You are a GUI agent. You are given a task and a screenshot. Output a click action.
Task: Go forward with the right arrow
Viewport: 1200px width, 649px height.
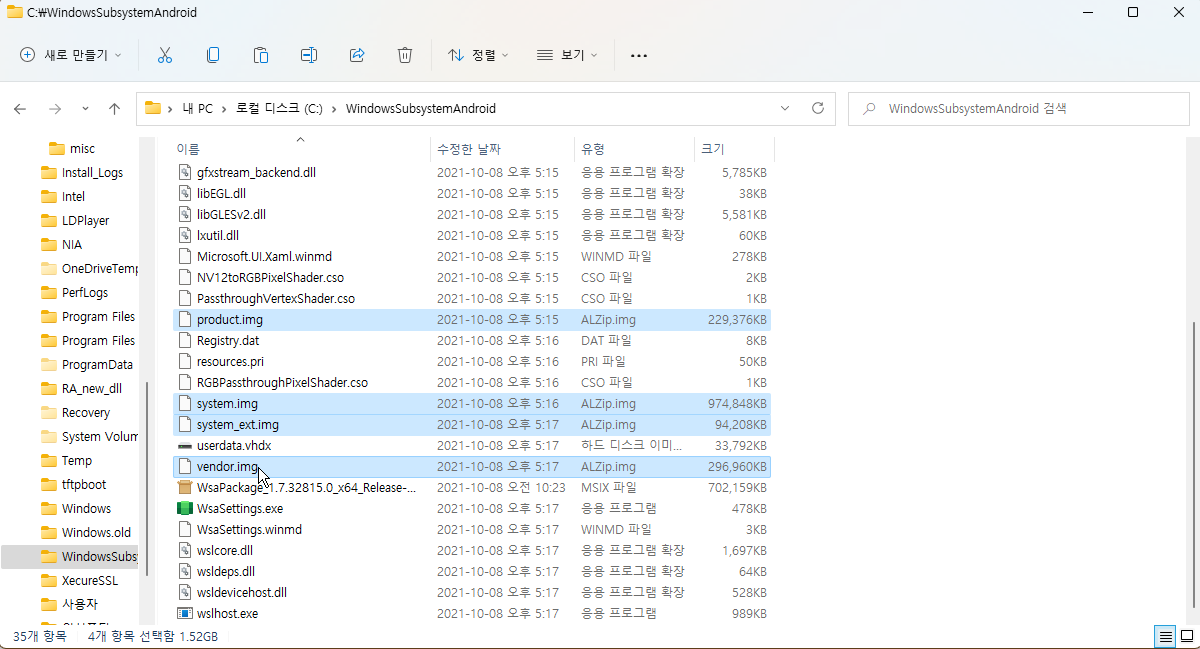pyautogui.click(x=55, y=108)
